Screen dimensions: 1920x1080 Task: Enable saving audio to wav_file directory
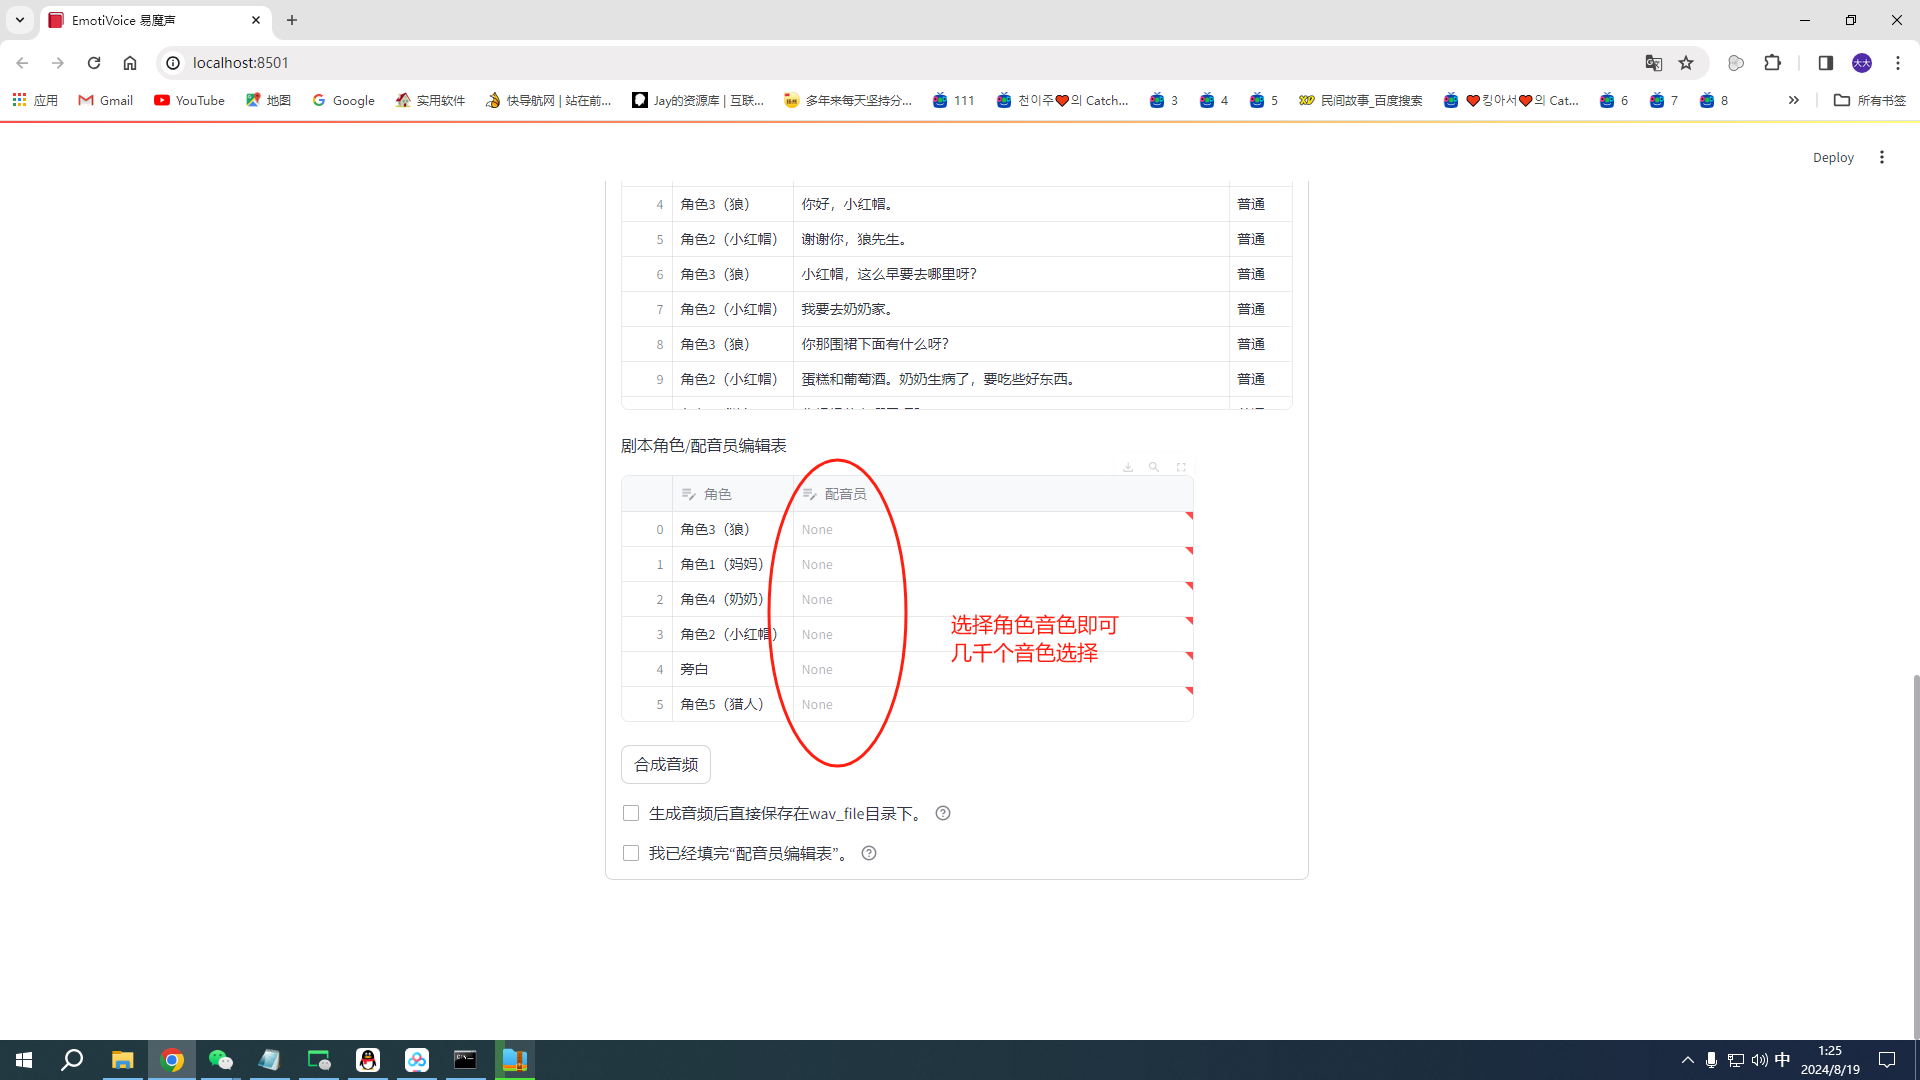(631, 813)
